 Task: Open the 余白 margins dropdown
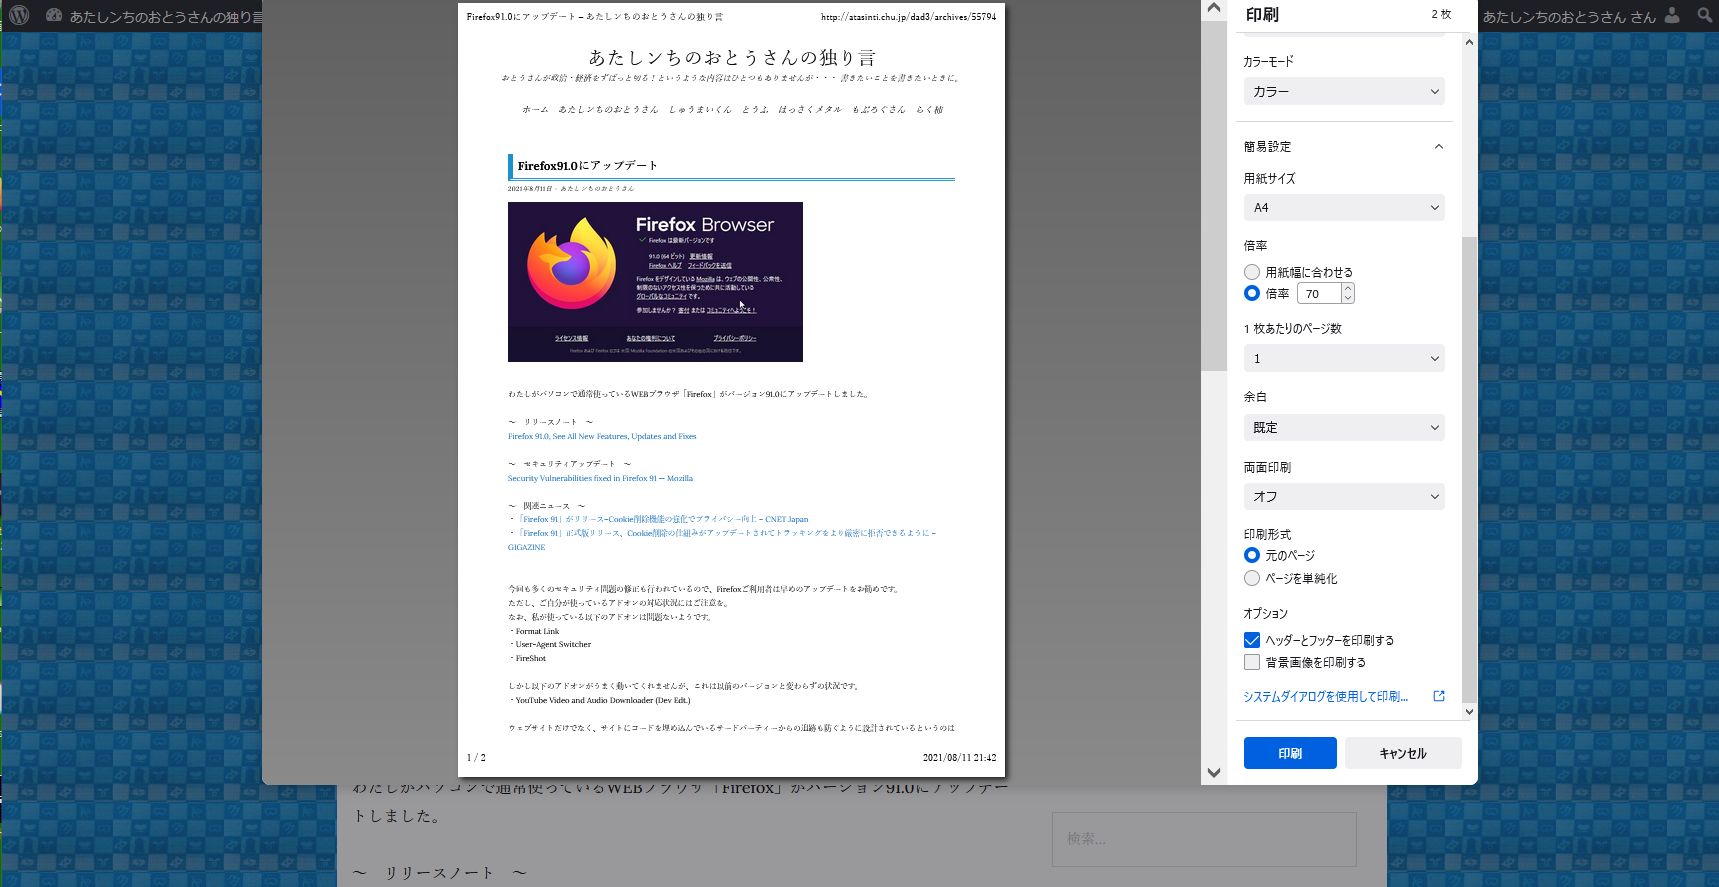pyautogui.click(x=1344, y=427)
